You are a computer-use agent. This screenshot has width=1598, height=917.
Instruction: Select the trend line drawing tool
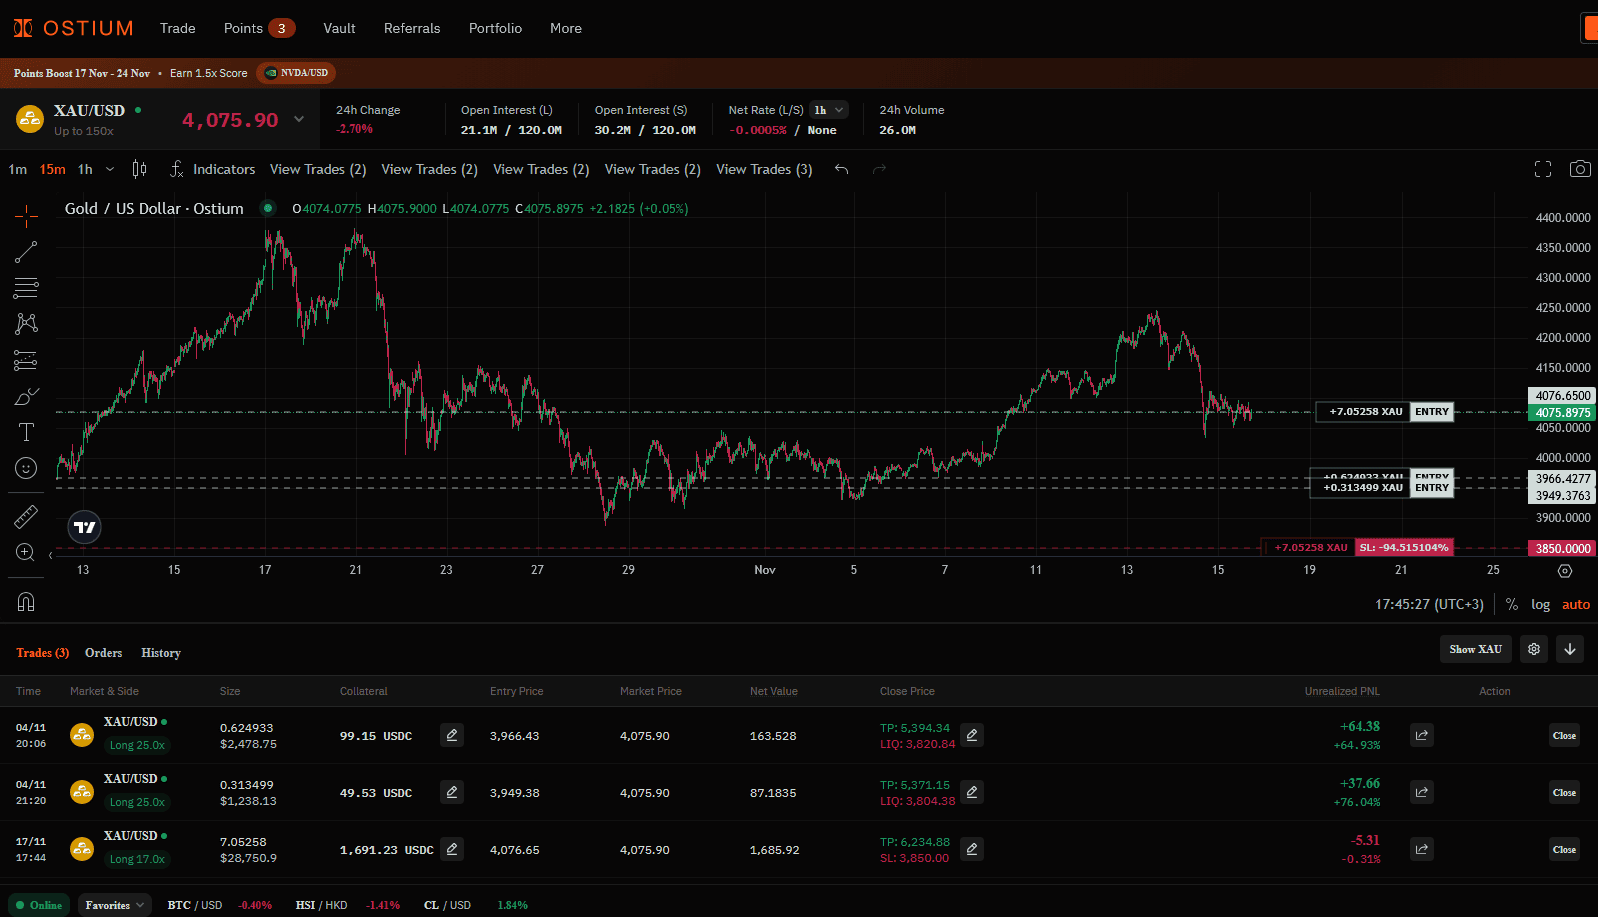[26, 252]
